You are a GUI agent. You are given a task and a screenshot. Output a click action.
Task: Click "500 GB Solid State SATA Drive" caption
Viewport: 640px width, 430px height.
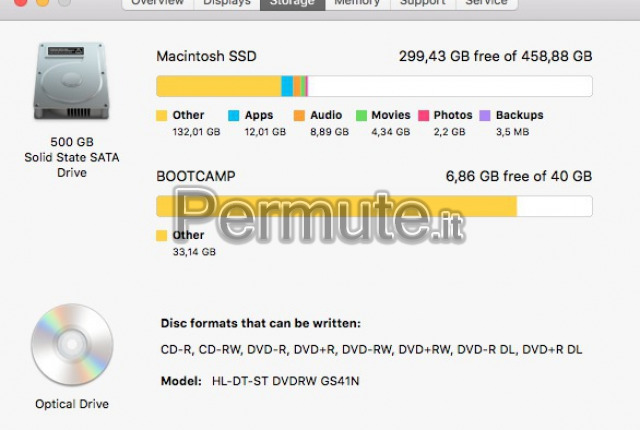[72, 157]
